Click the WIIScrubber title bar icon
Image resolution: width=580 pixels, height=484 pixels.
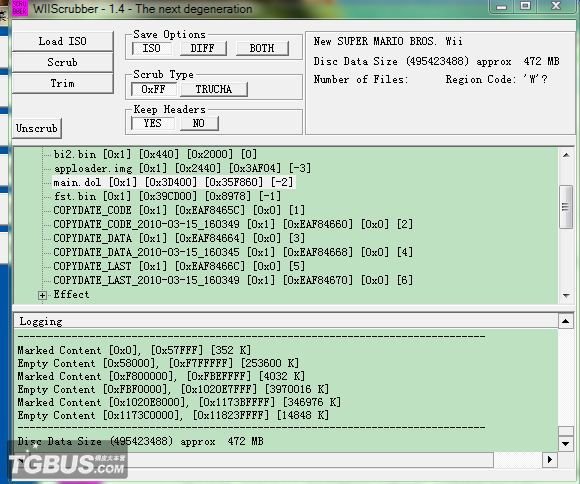[x=19, y=8]
